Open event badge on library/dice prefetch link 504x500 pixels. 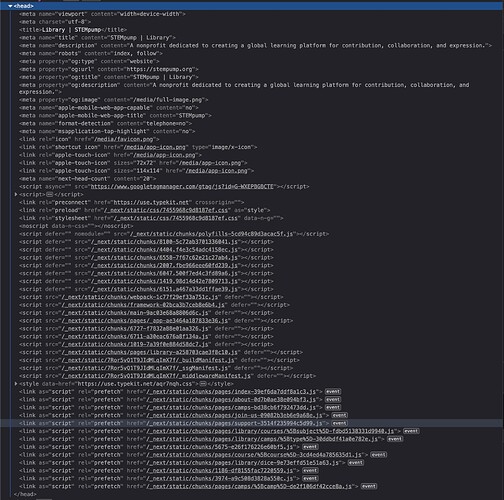point(356,463)
